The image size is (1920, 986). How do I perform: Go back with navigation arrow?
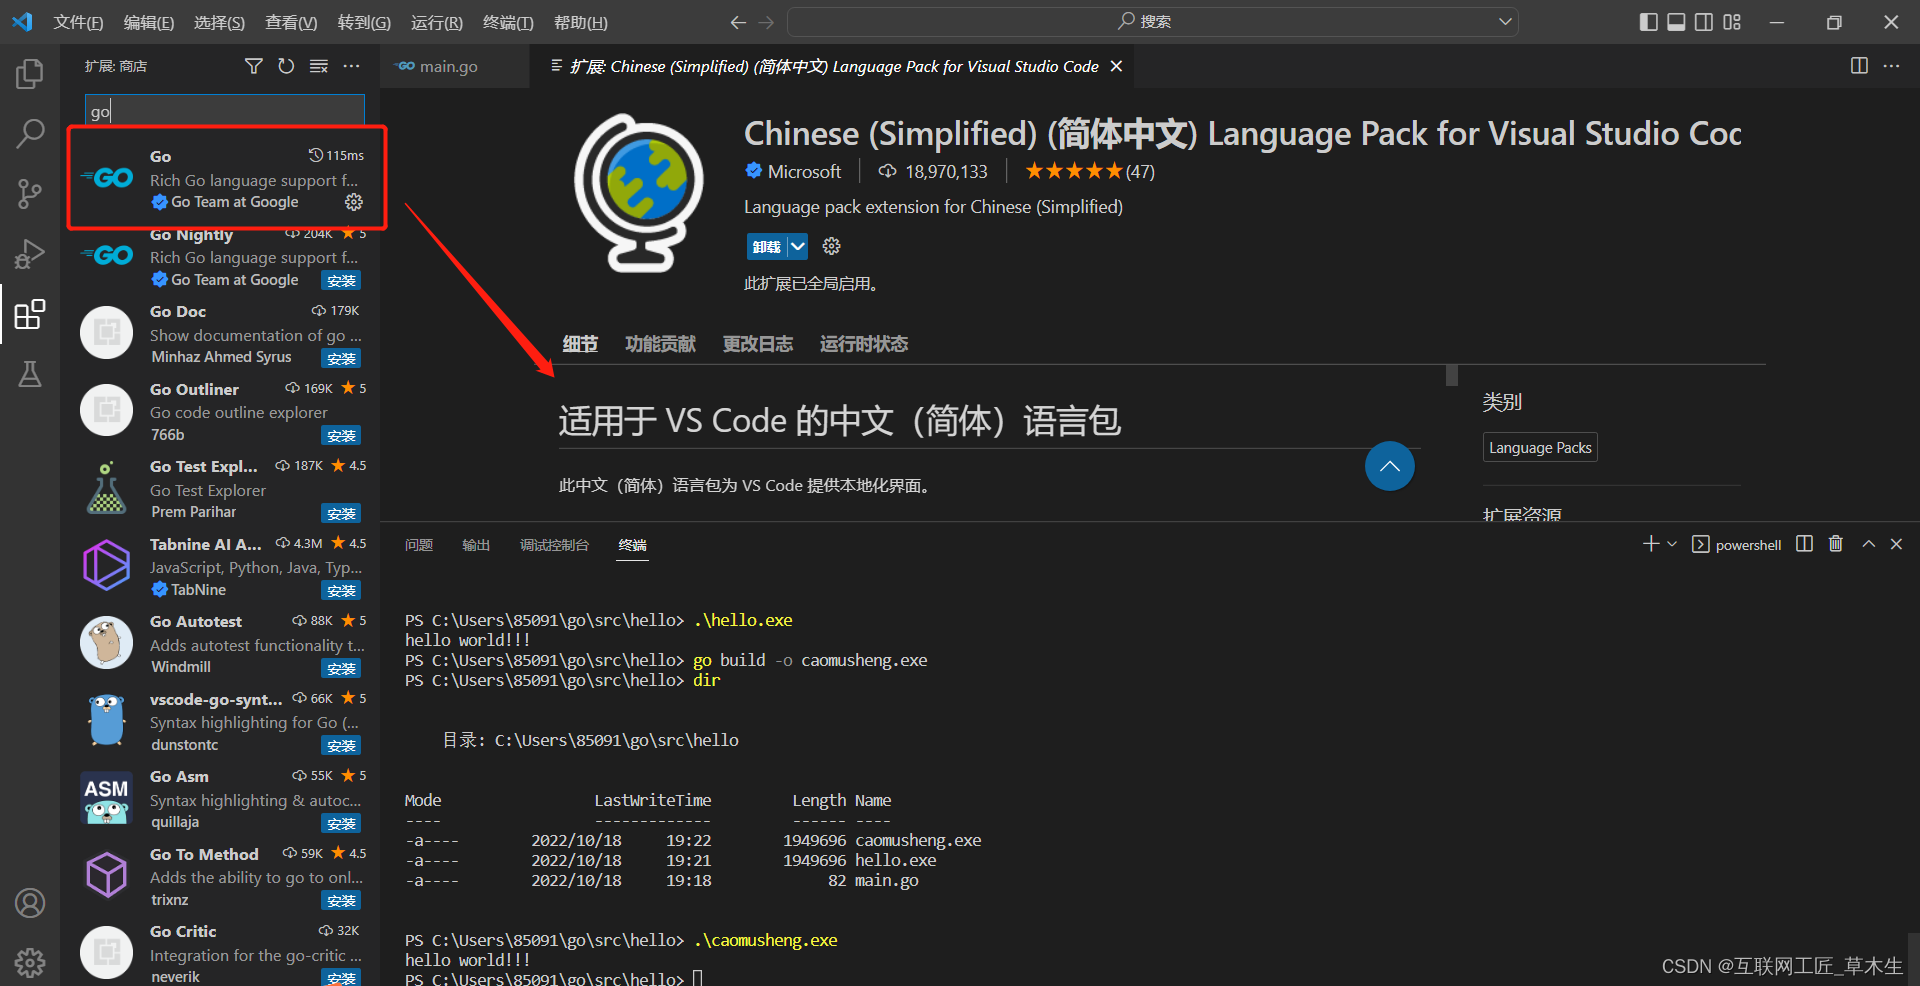(x=738, y=22)
